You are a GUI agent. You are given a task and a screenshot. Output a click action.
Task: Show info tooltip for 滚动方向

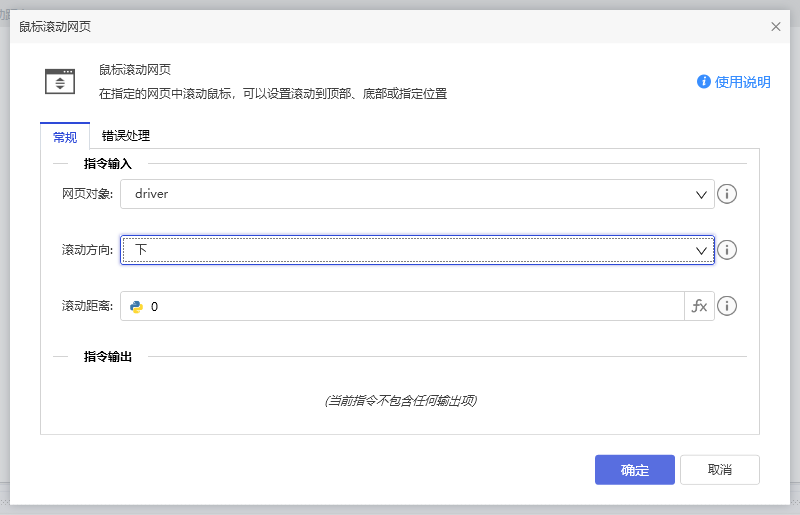tap(728, 250)
